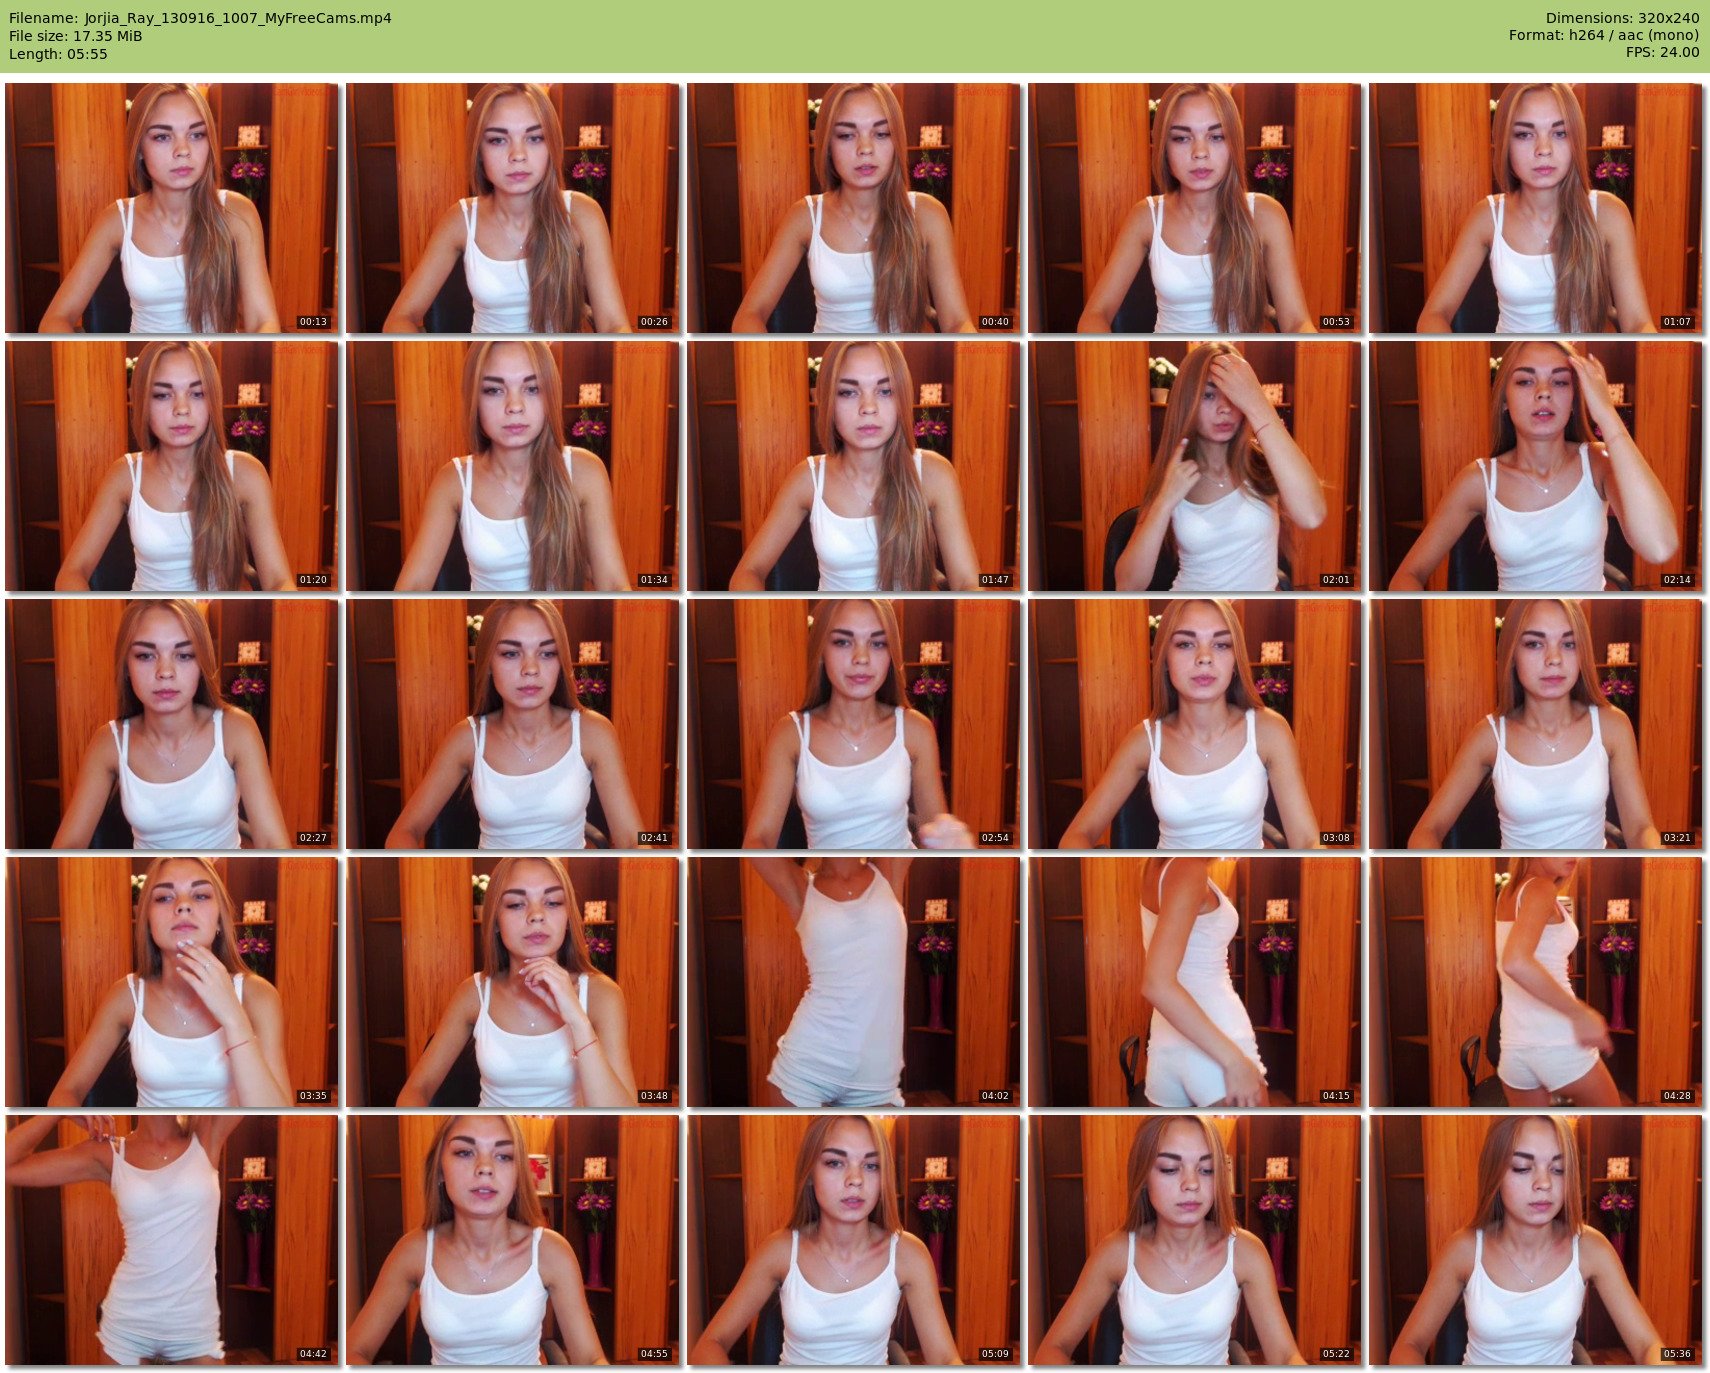This screenshot has width=1710, height=1373.
Task: Click the thumbnail at 04:42
Action: click(x=172, y=1240)
